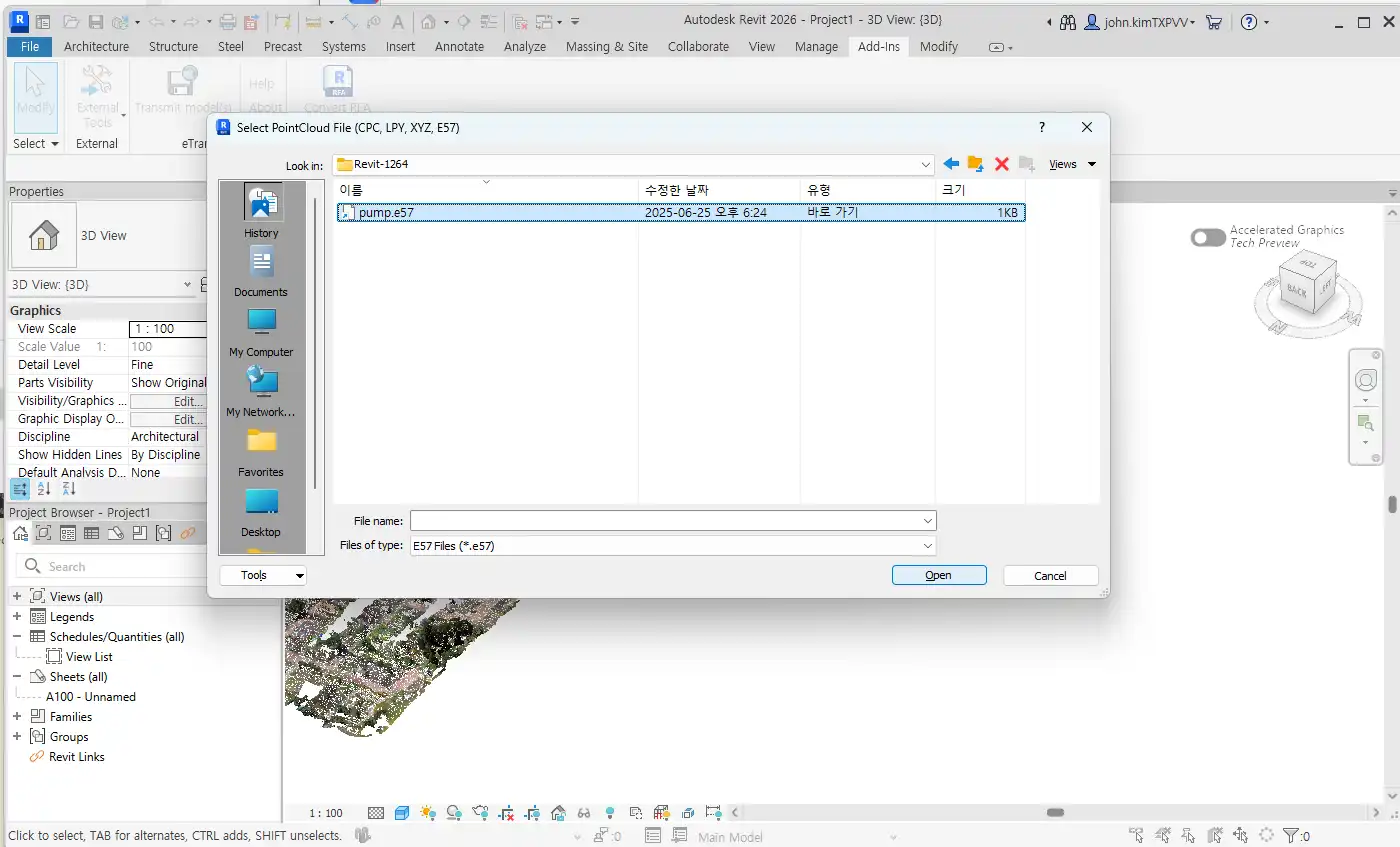The image size is (1400, 847).
Task: Click the Cancel button in dialog
Action: [1050, 575]
